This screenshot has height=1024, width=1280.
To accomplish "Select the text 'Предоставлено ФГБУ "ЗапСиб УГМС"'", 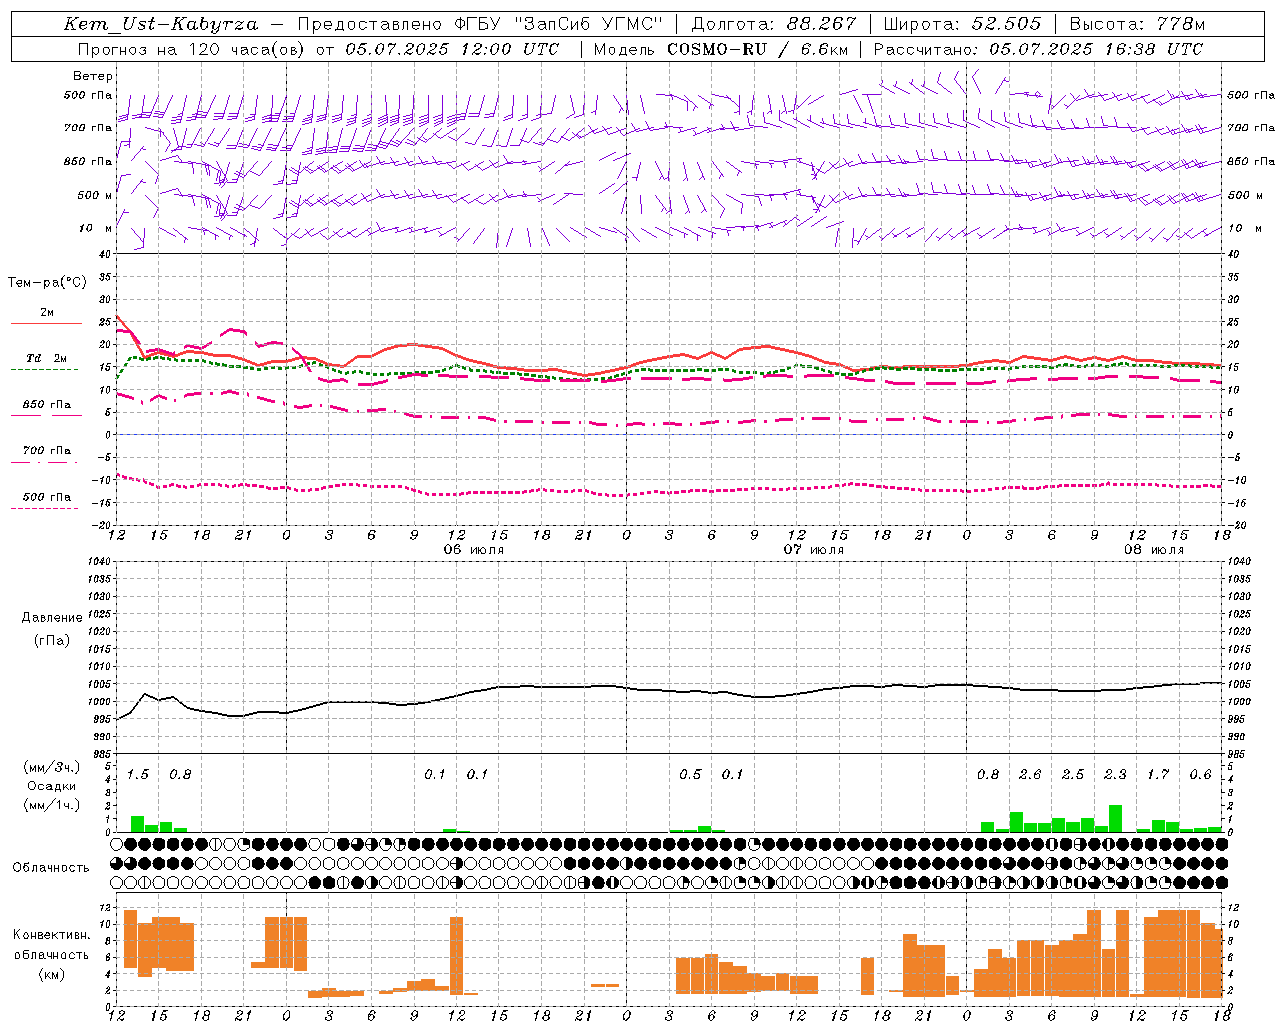I will click(x=482, y=24).
